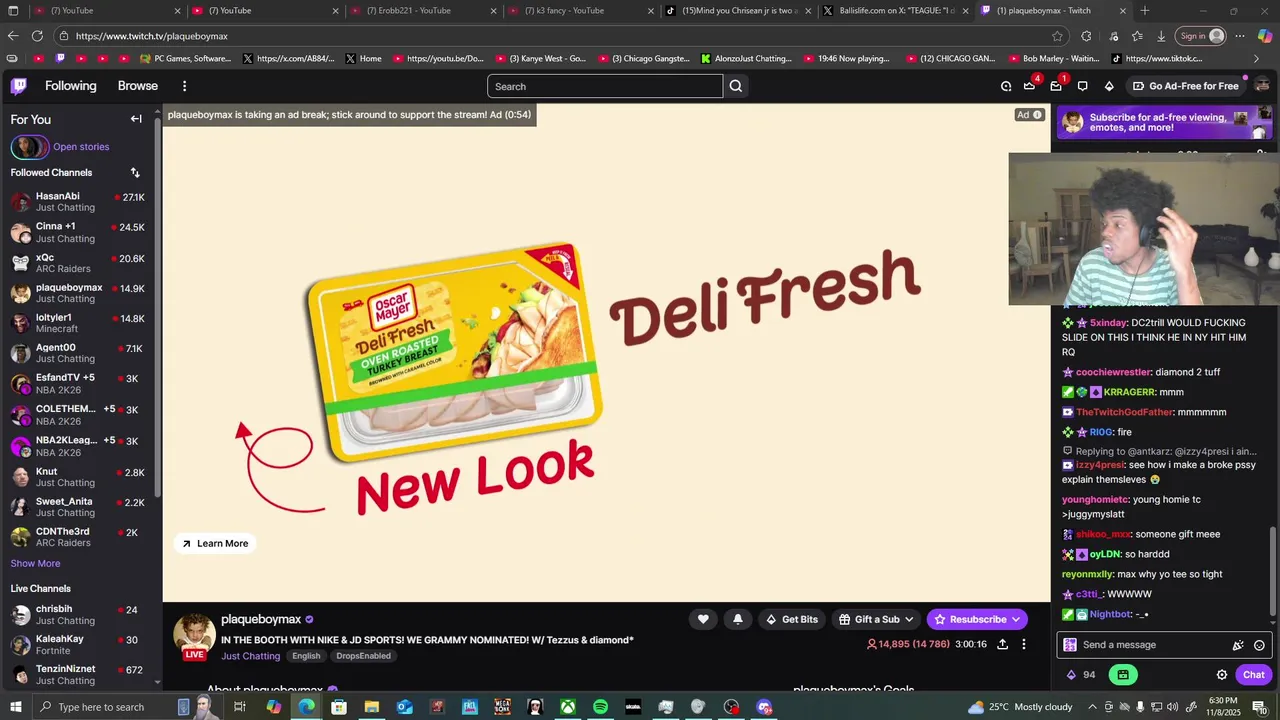Open the Twitch home logo
The height and width of the screenshot is (720, 1280).
[19, 86]
